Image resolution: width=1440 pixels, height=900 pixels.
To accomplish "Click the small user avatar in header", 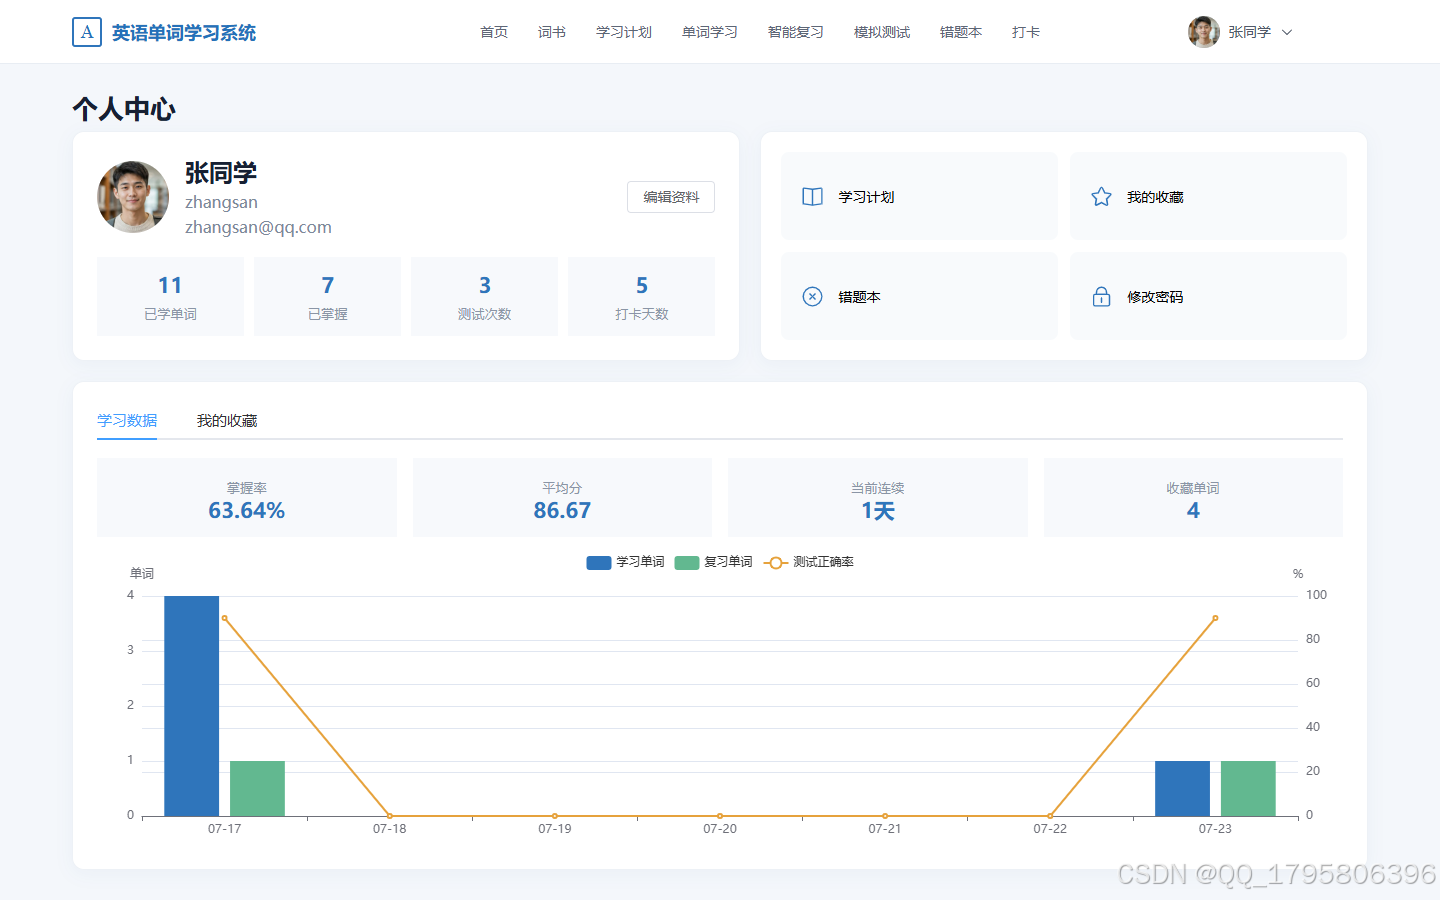I will coord(1204,32).
